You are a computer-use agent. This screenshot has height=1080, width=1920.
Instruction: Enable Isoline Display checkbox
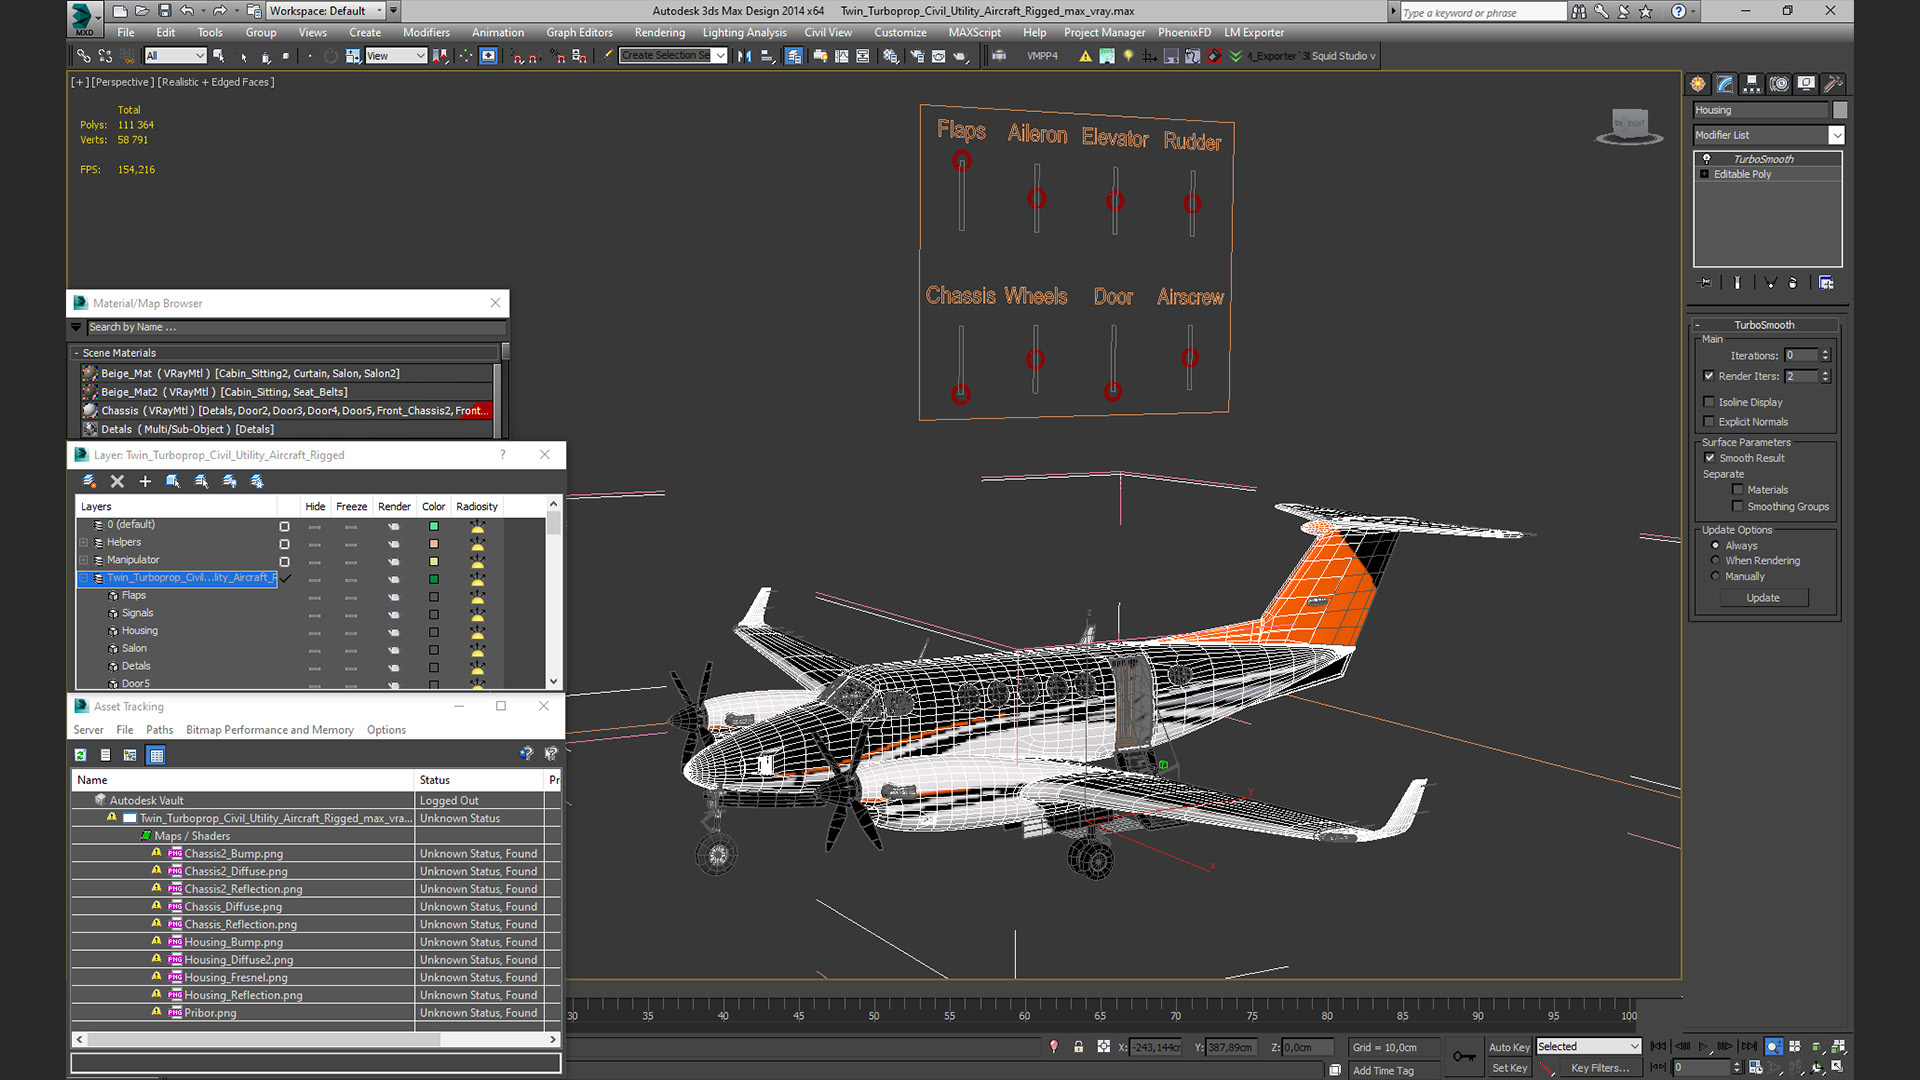[x=1709, y=402]
